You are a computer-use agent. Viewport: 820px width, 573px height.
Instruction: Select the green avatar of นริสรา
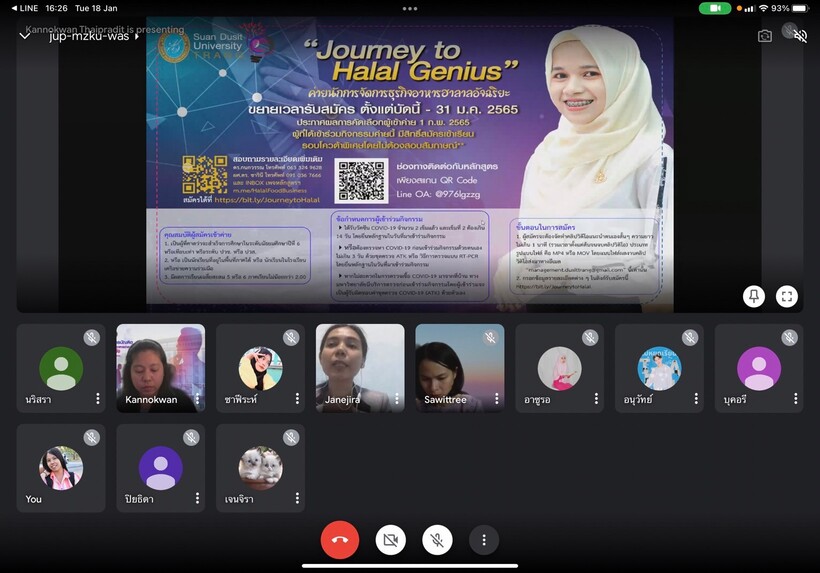(x=61, y=369)
